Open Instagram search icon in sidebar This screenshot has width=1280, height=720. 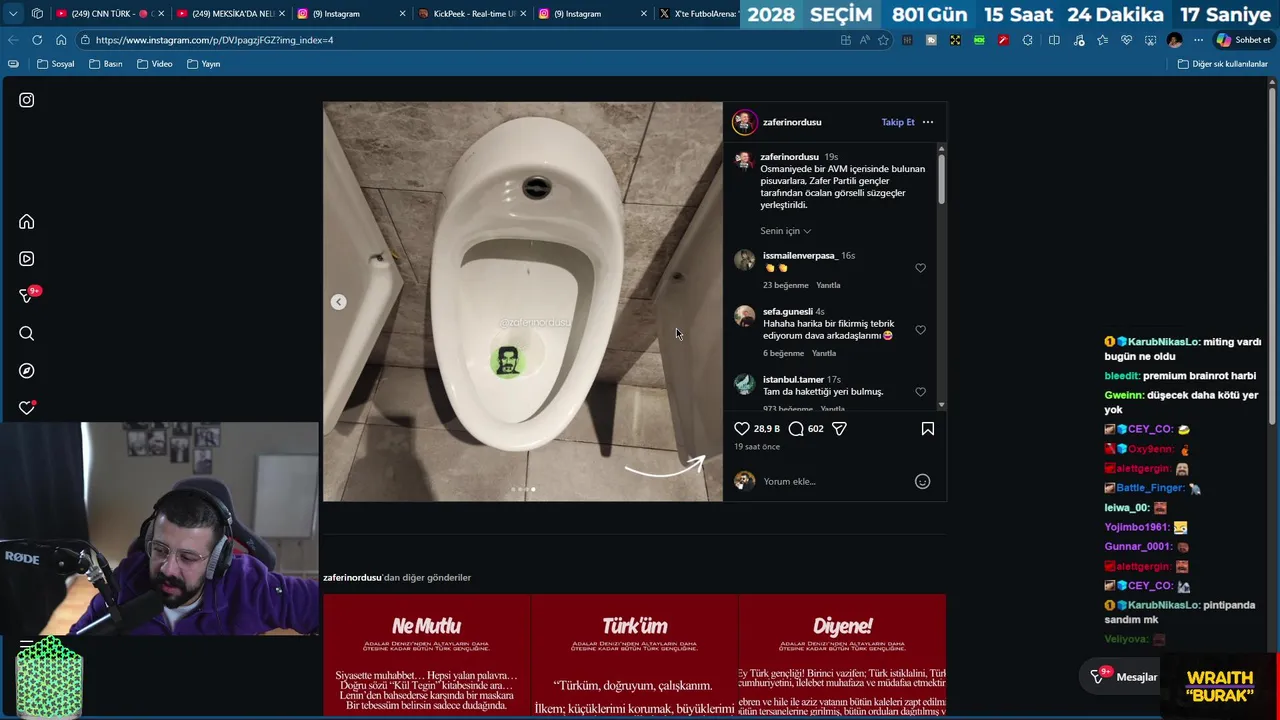pyautogui.click(x=27, y=334)
